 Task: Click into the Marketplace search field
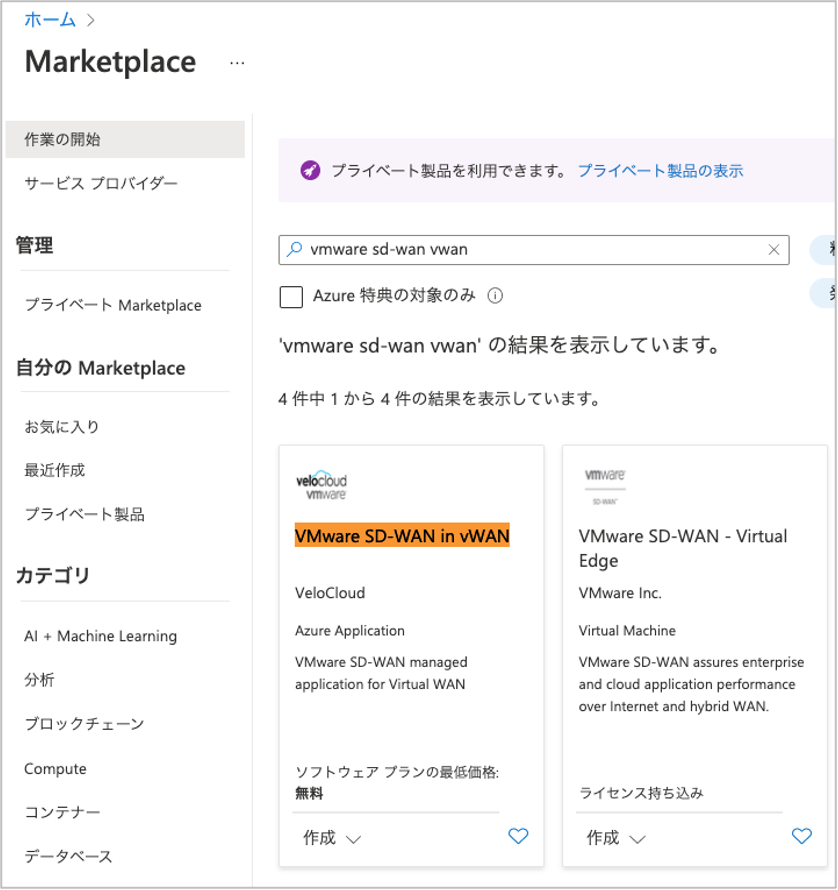pyautogui.click(x=530, y=250)
